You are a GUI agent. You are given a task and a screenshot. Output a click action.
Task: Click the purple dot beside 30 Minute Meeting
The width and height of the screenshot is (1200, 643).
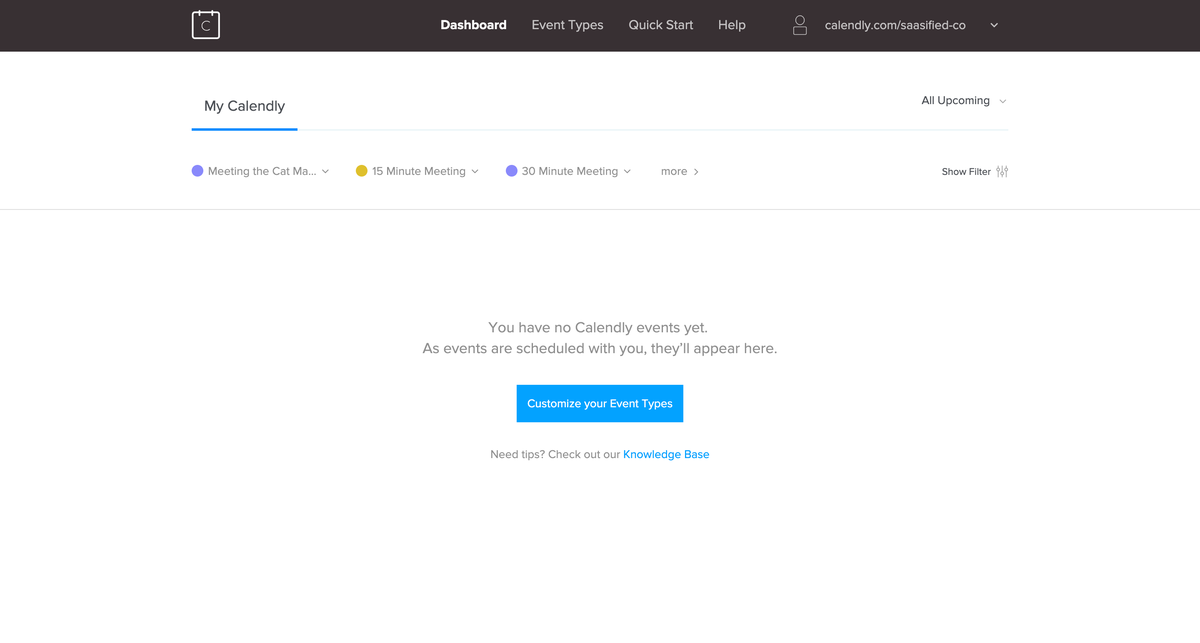[x=512, y=171]
